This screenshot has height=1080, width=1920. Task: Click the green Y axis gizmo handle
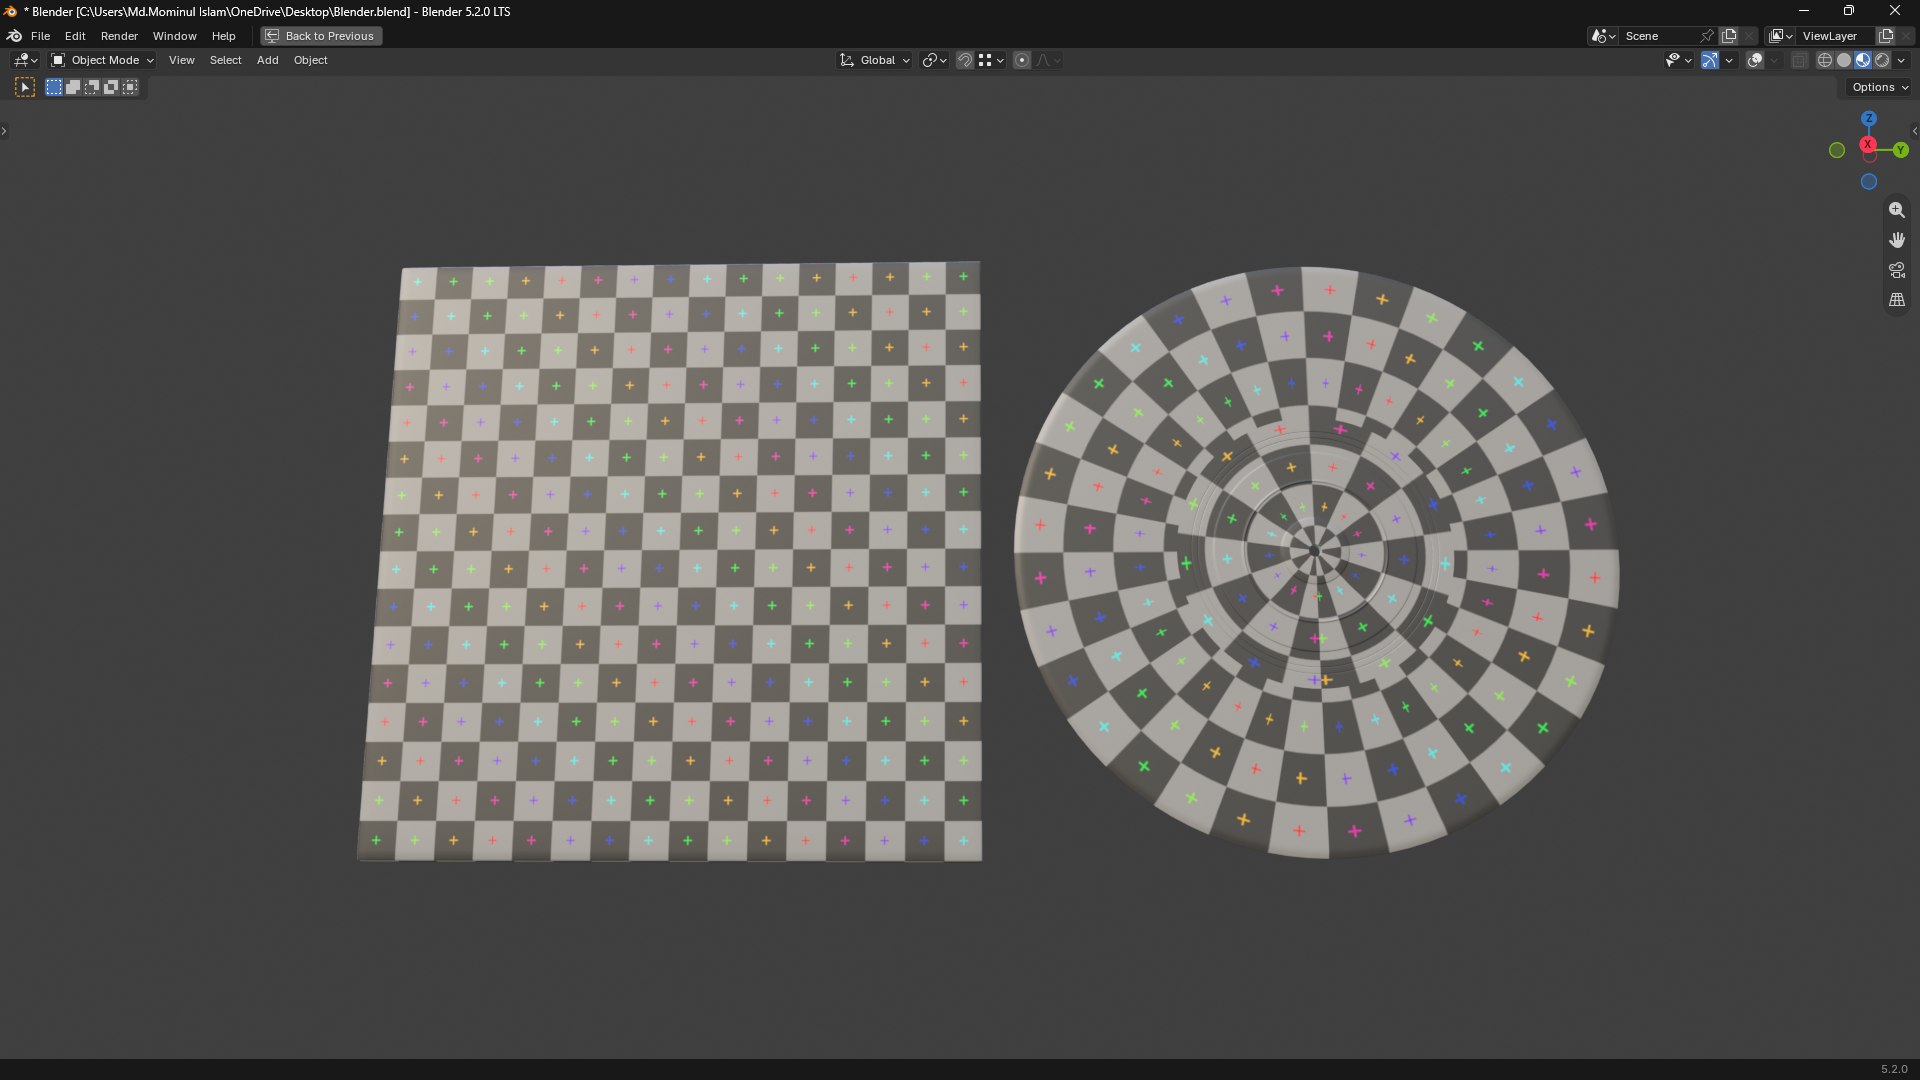click(1900, 150)
